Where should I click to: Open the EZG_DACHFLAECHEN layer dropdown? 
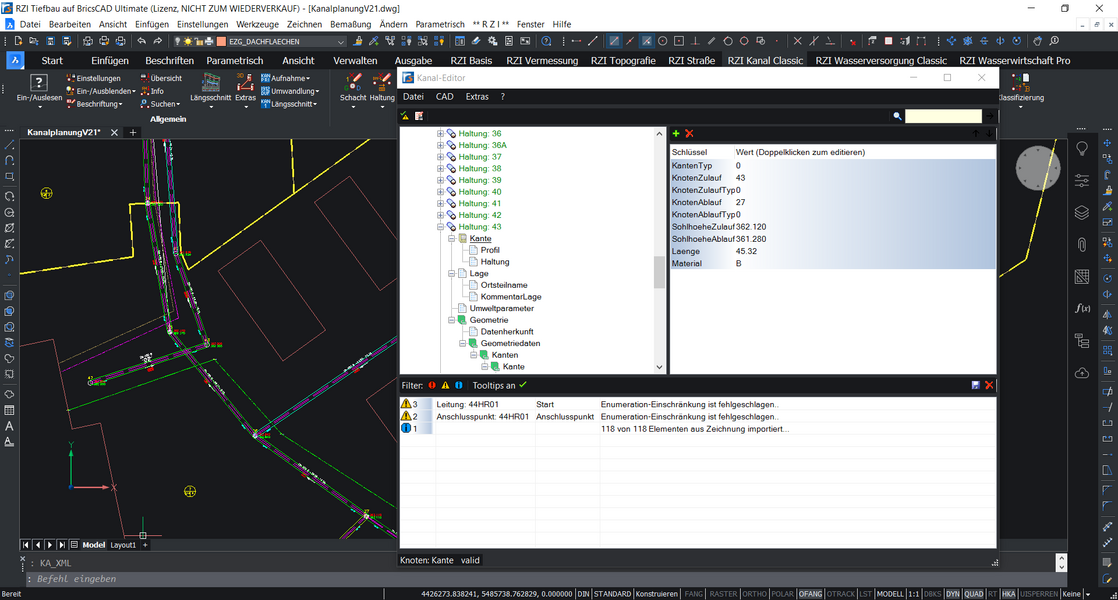tap(341, 42)
